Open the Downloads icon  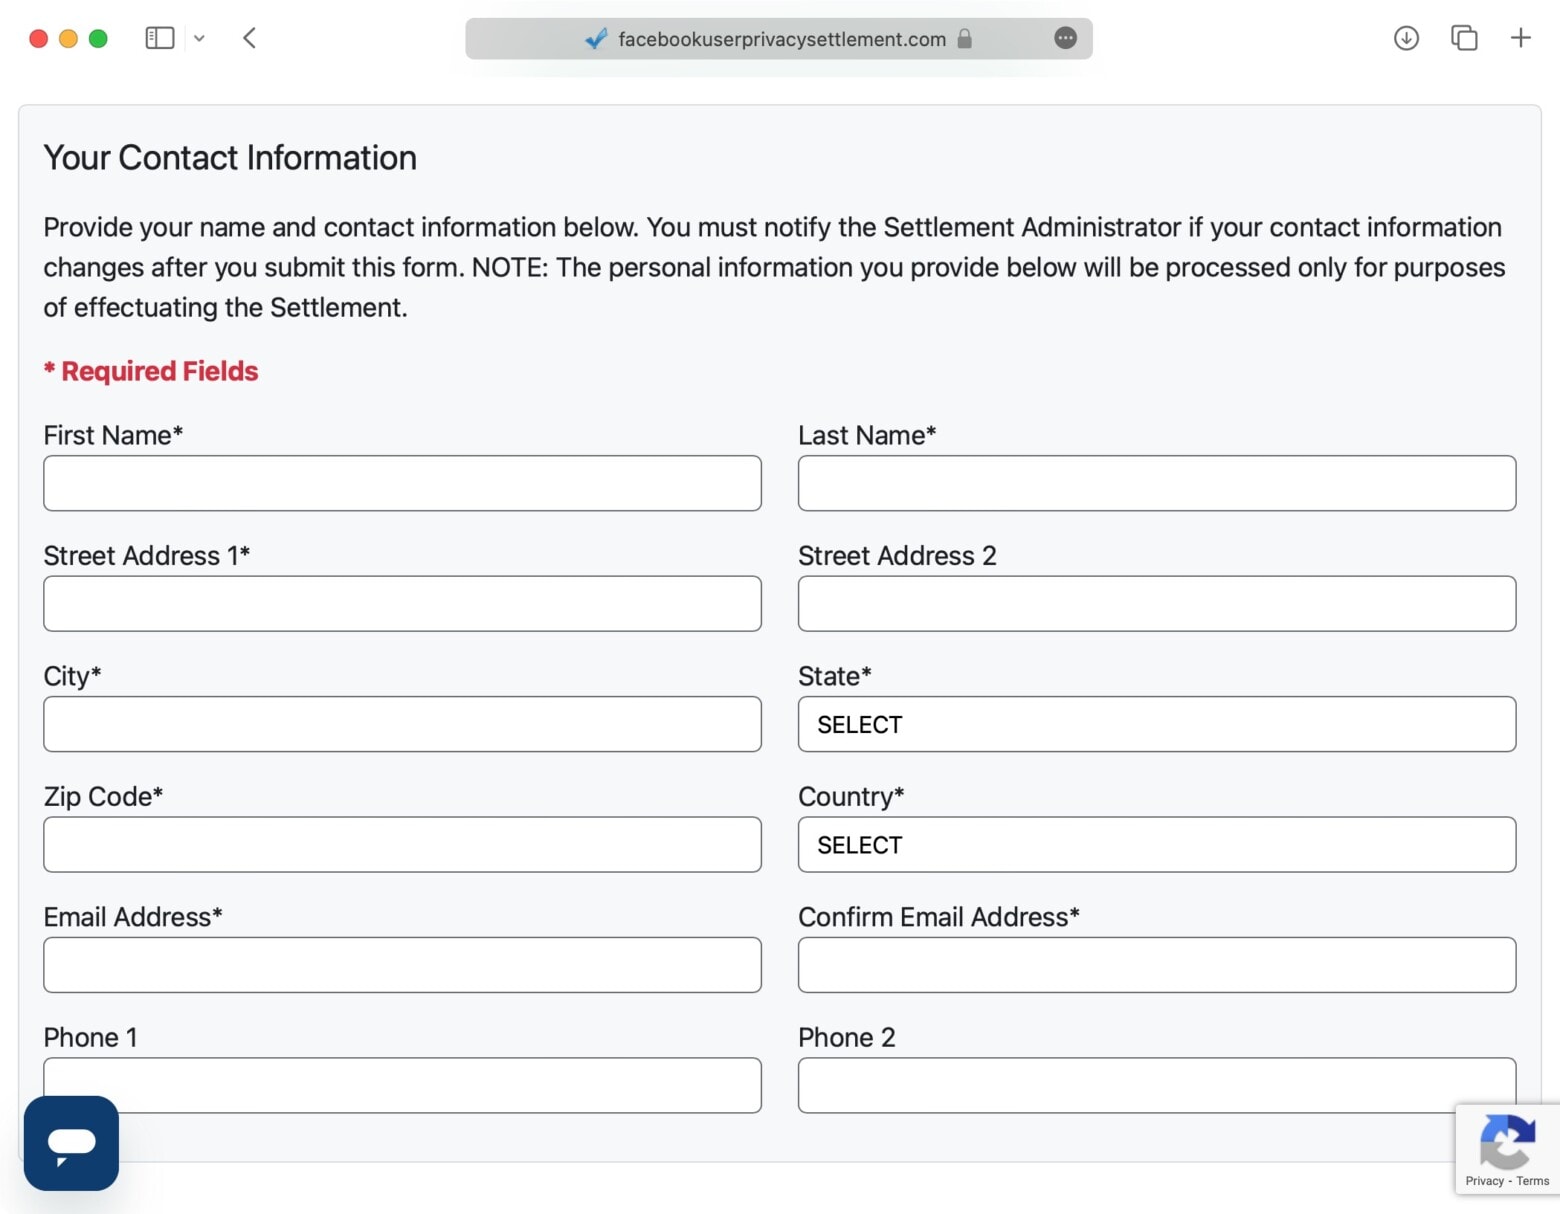[x=1406, y=38]
